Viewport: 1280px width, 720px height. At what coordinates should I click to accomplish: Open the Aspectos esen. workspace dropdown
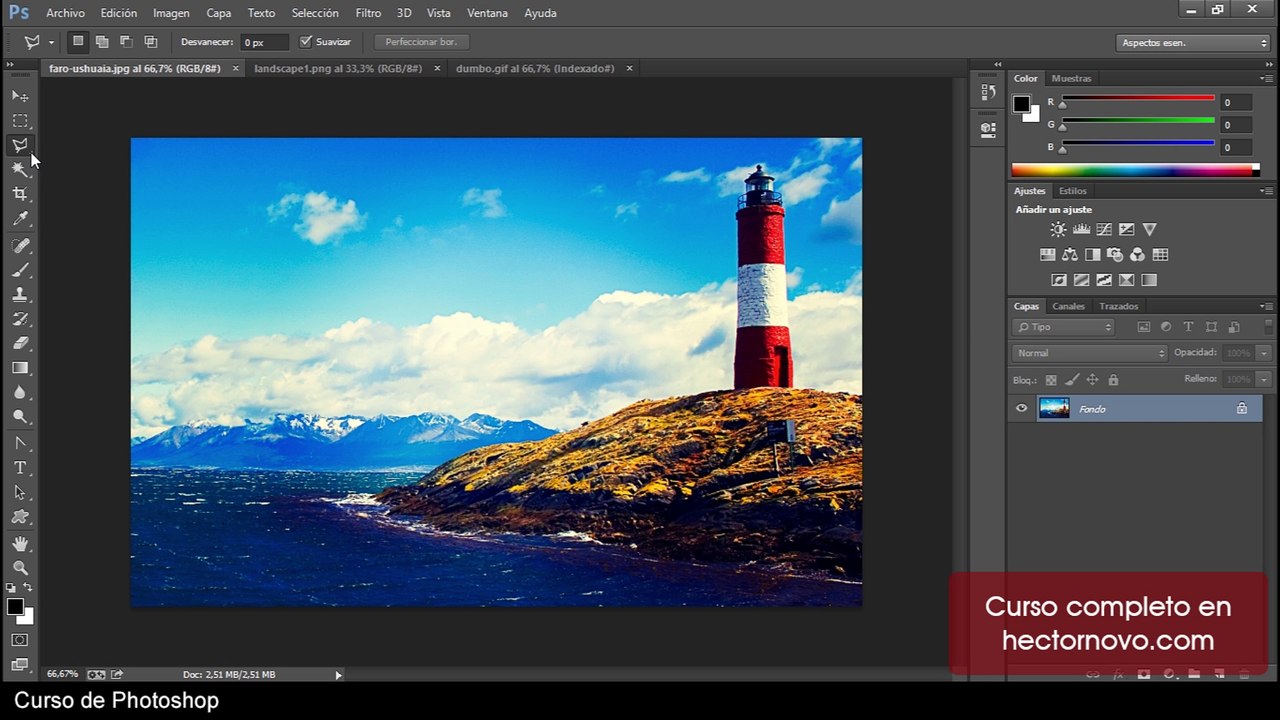click(1193, 43)
